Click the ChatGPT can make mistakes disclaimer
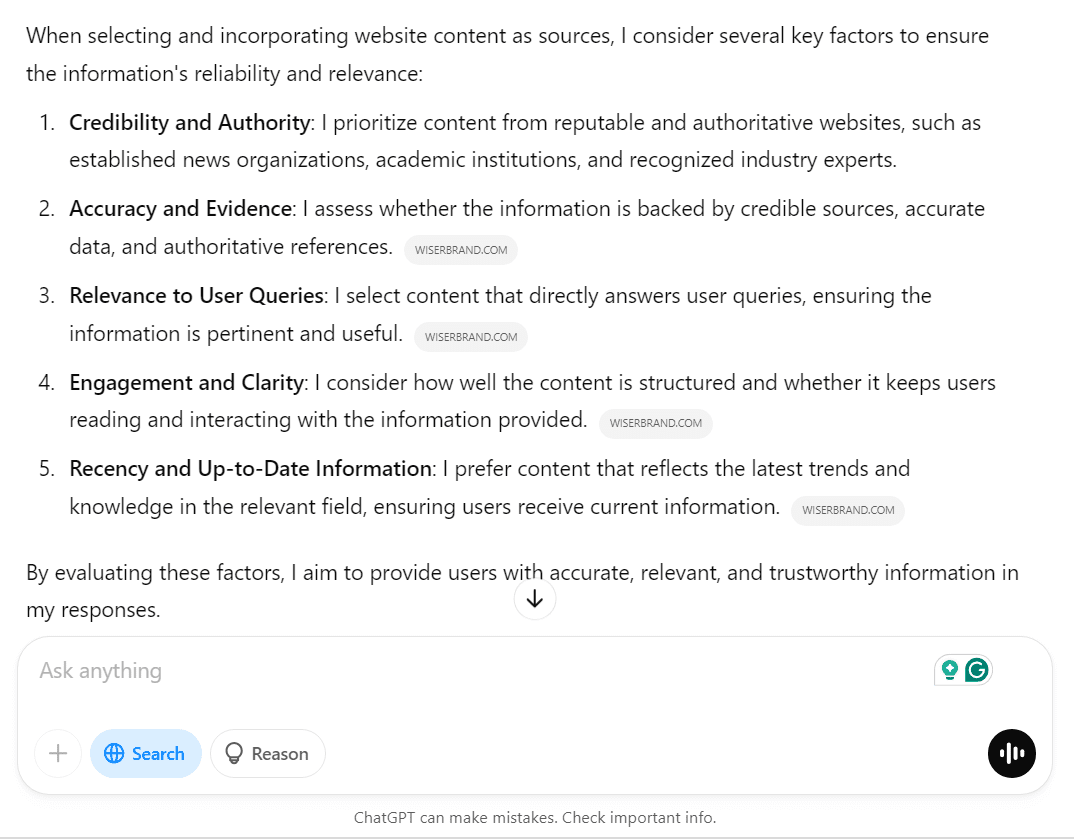Image resolution: width=1074 pixels, height=839 pixels. click(x=535, y=817)
